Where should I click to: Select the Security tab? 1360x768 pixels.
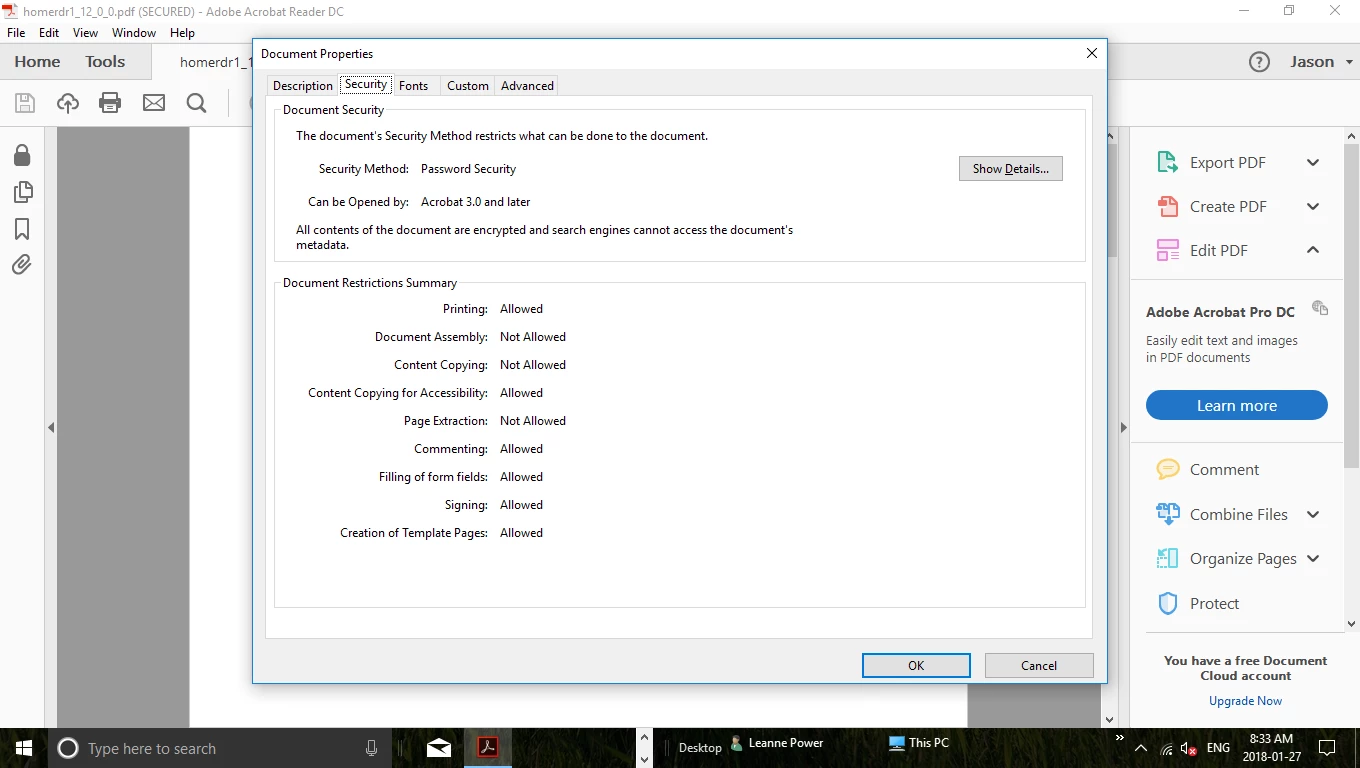[366, 85]
